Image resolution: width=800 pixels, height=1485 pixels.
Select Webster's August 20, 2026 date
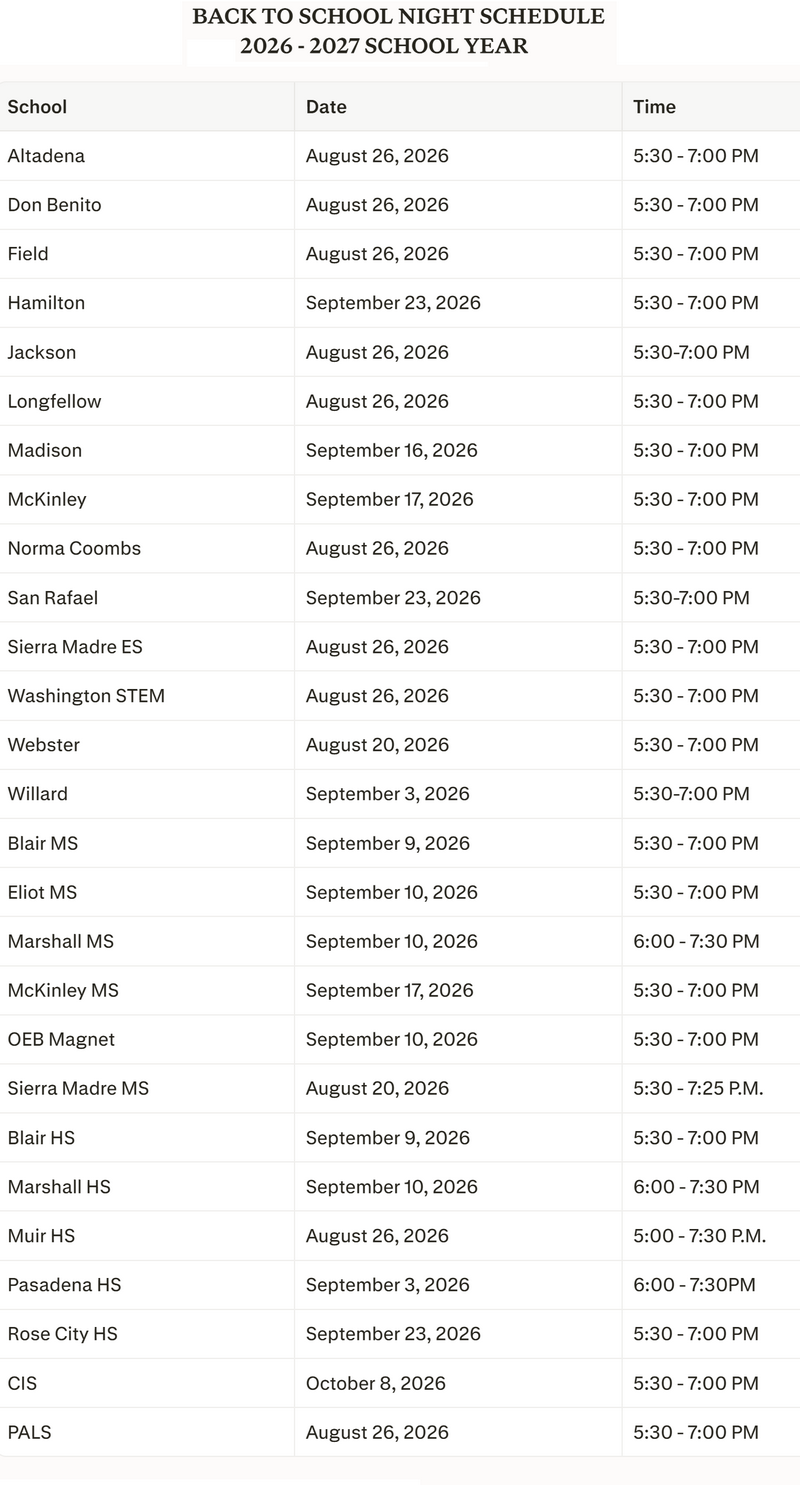coord(377,745)
